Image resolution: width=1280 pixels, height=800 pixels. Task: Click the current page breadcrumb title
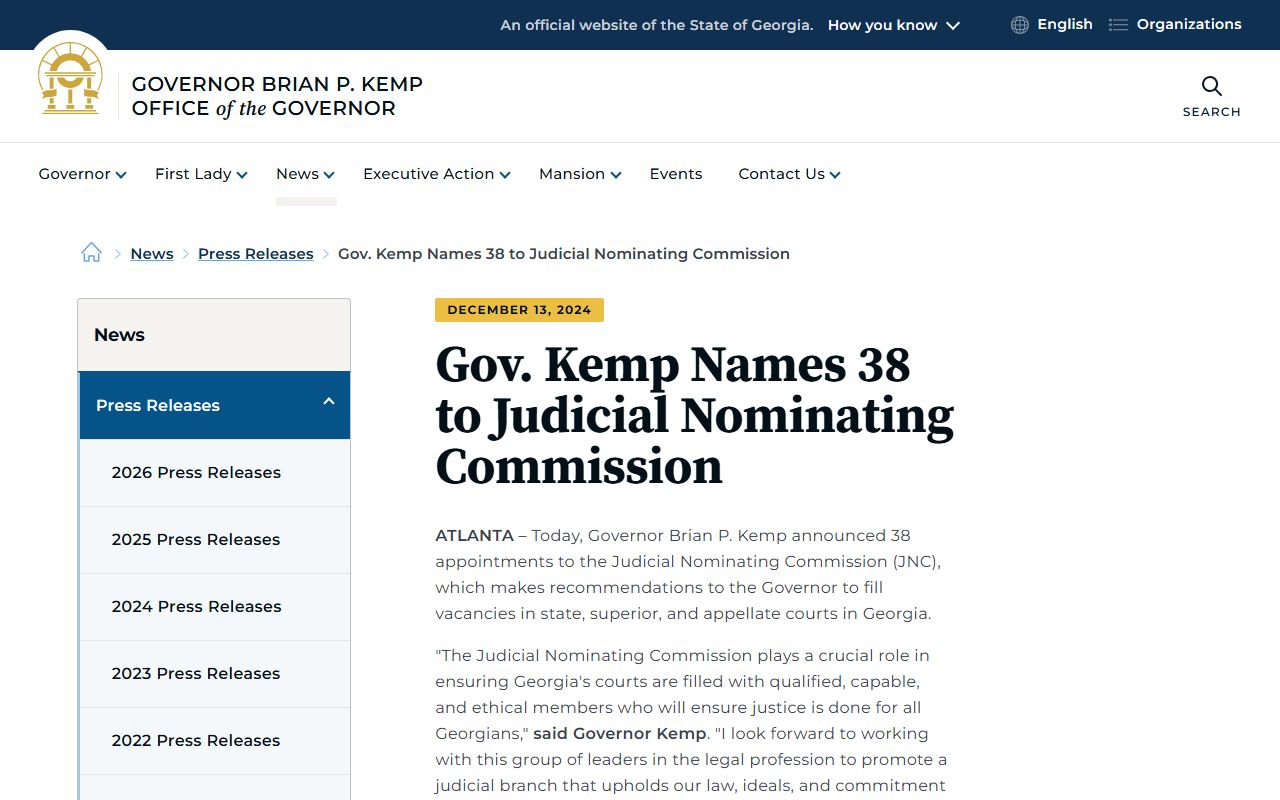point(564,254)
